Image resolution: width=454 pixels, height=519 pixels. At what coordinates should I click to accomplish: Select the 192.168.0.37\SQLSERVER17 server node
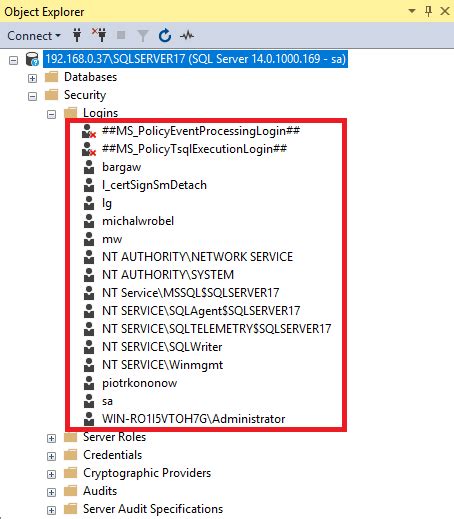195,59
